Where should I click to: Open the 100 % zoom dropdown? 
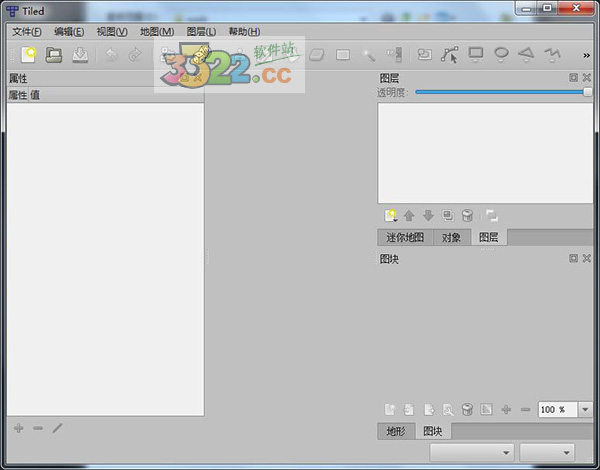584,410
